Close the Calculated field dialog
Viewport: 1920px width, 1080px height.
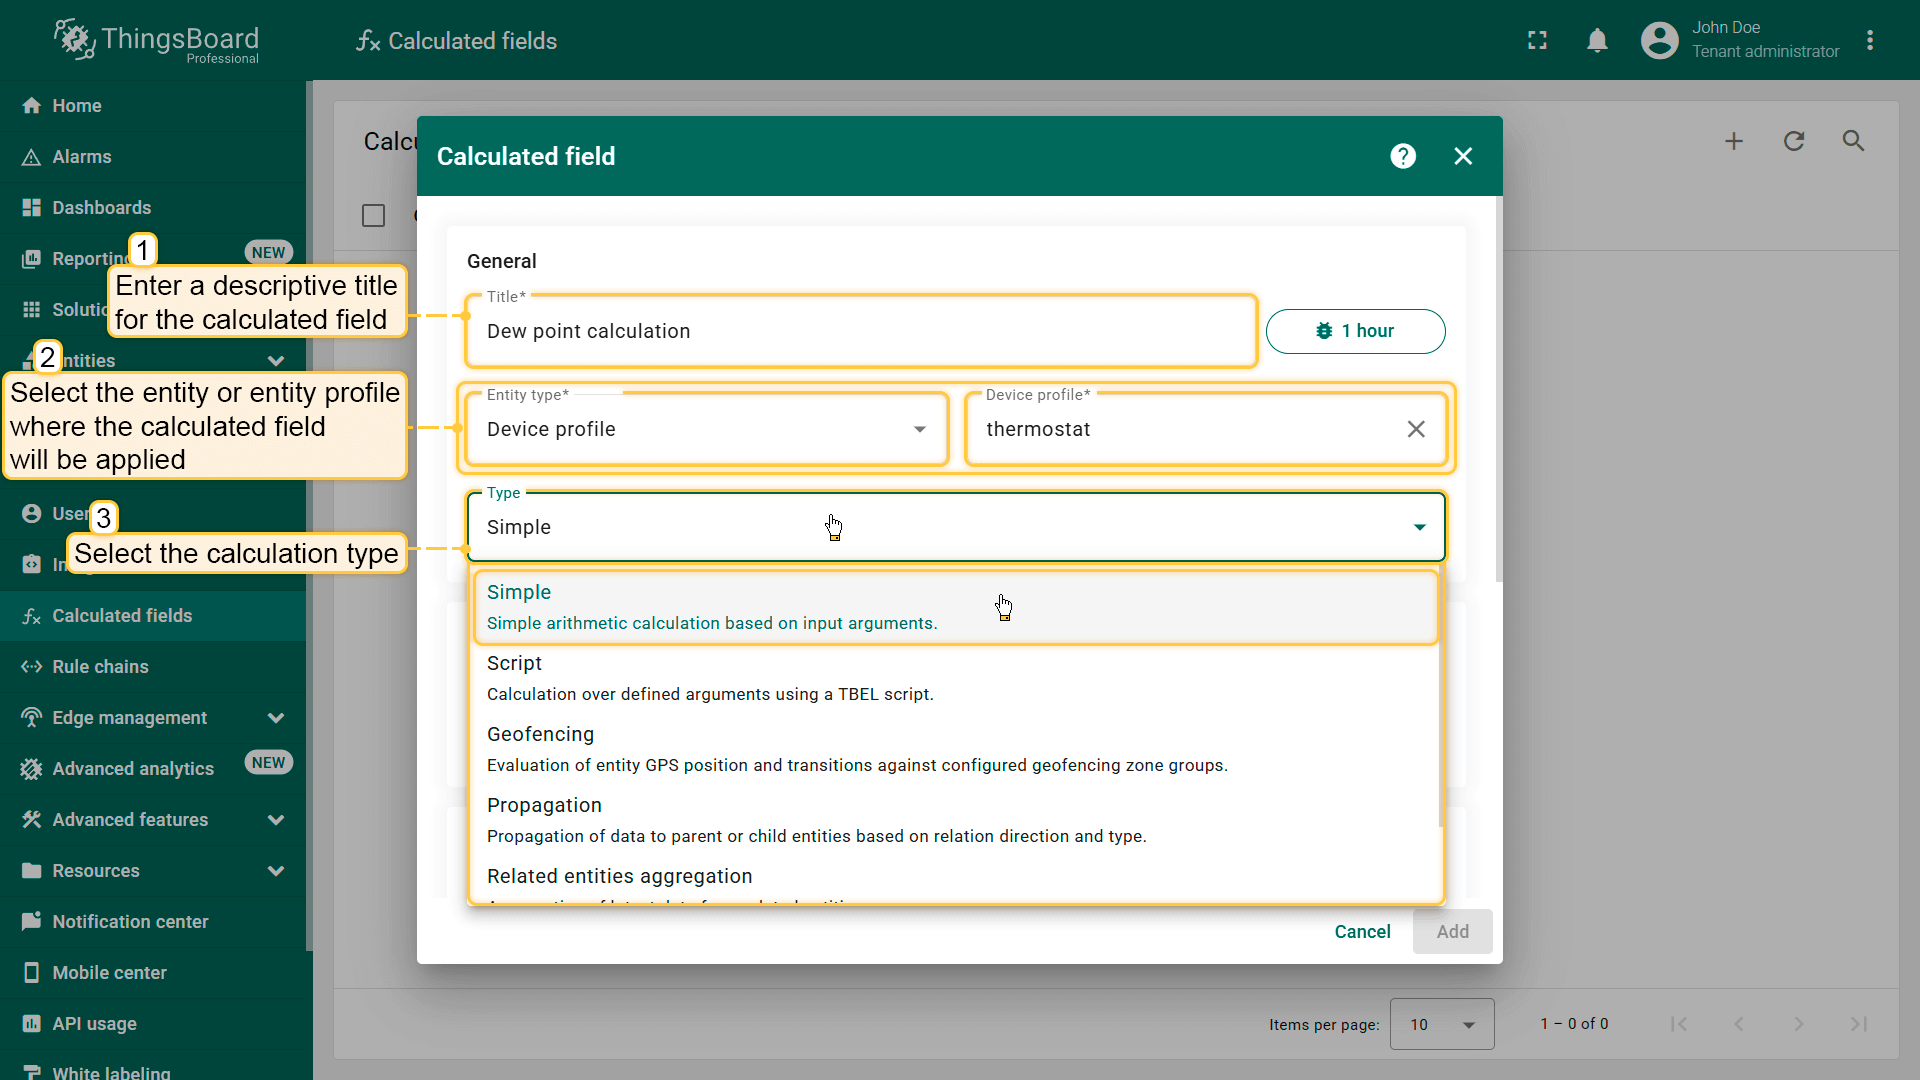coord(1463,156)
